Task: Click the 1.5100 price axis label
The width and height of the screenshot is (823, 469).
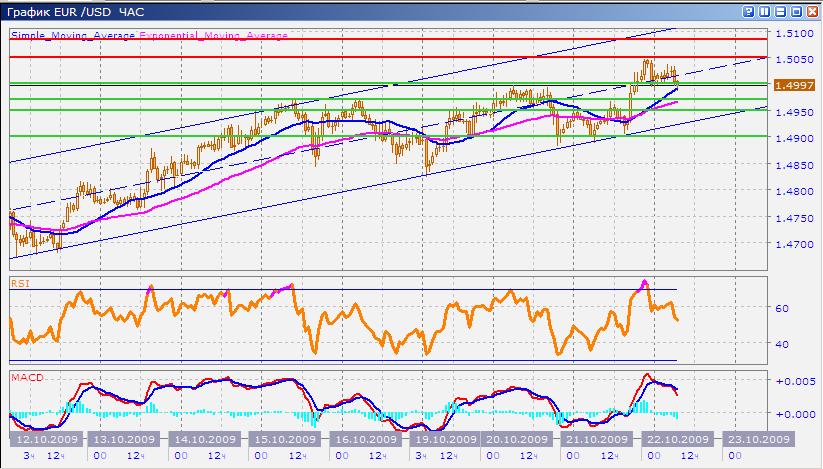Action: point(794,33)
